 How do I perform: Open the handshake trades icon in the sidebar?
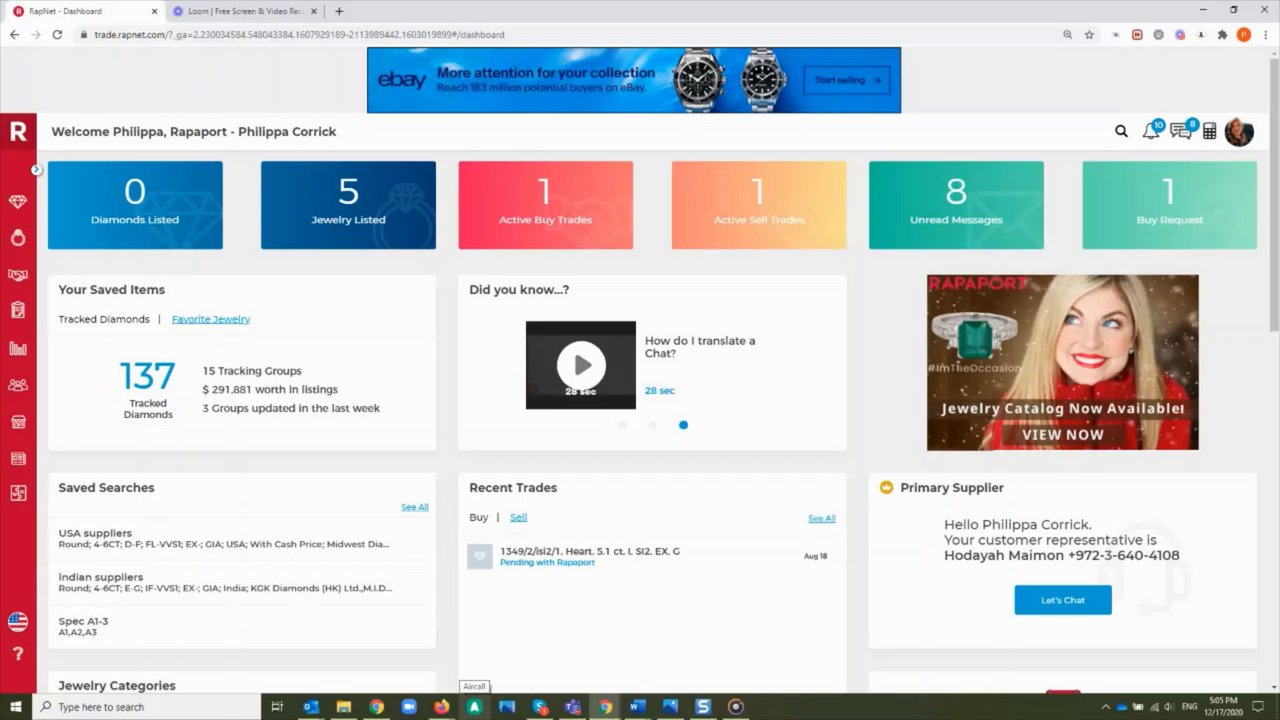click(18, 275)
